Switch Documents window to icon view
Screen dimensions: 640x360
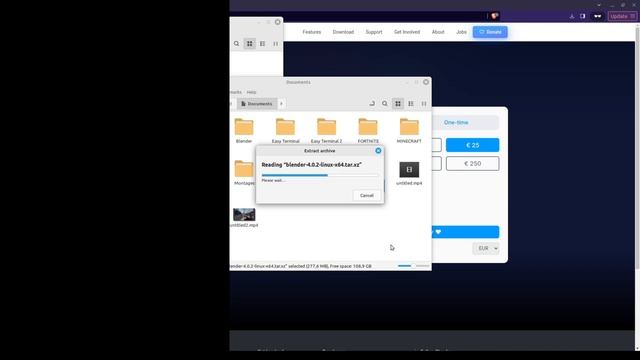398,104
